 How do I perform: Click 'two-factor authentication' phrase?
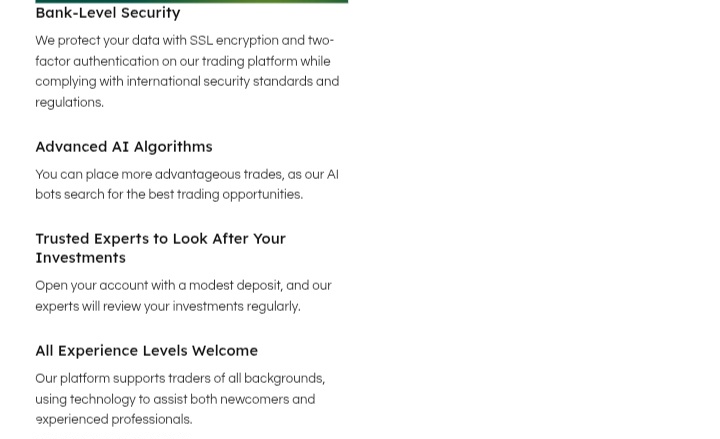[x=185, y=51]
